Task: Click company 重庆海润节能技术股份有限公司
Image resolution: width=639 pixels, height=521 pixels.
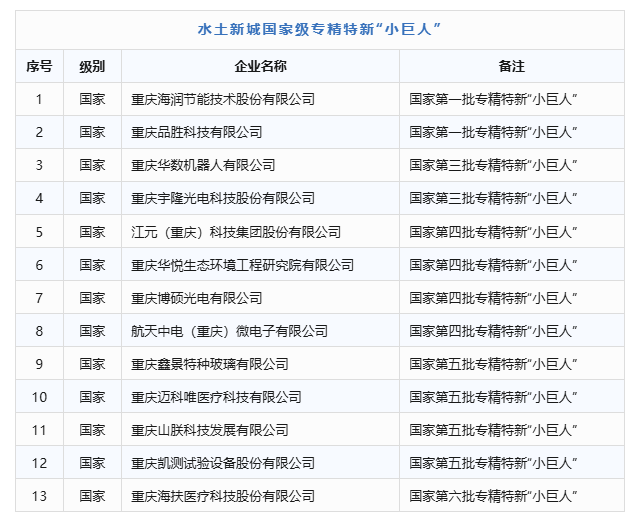Action: point(223,99)
